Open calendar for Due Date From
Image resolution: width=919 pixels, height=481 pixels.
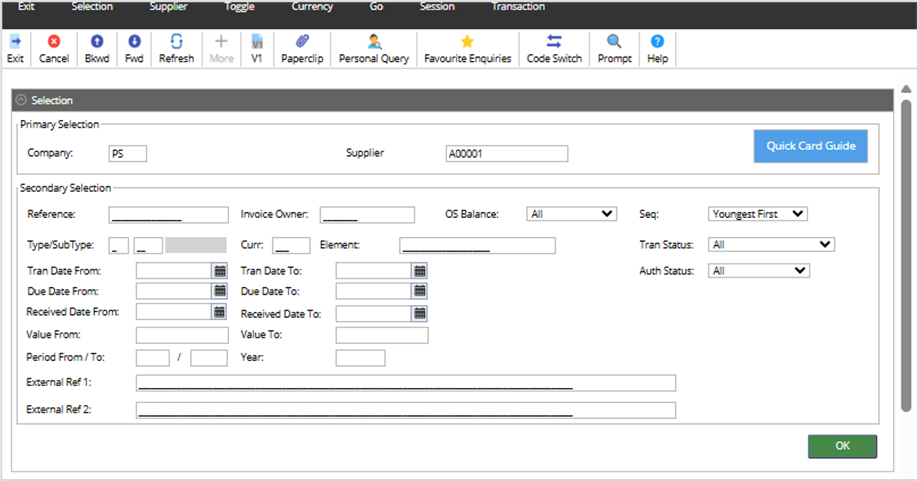(x=220, y=291)
